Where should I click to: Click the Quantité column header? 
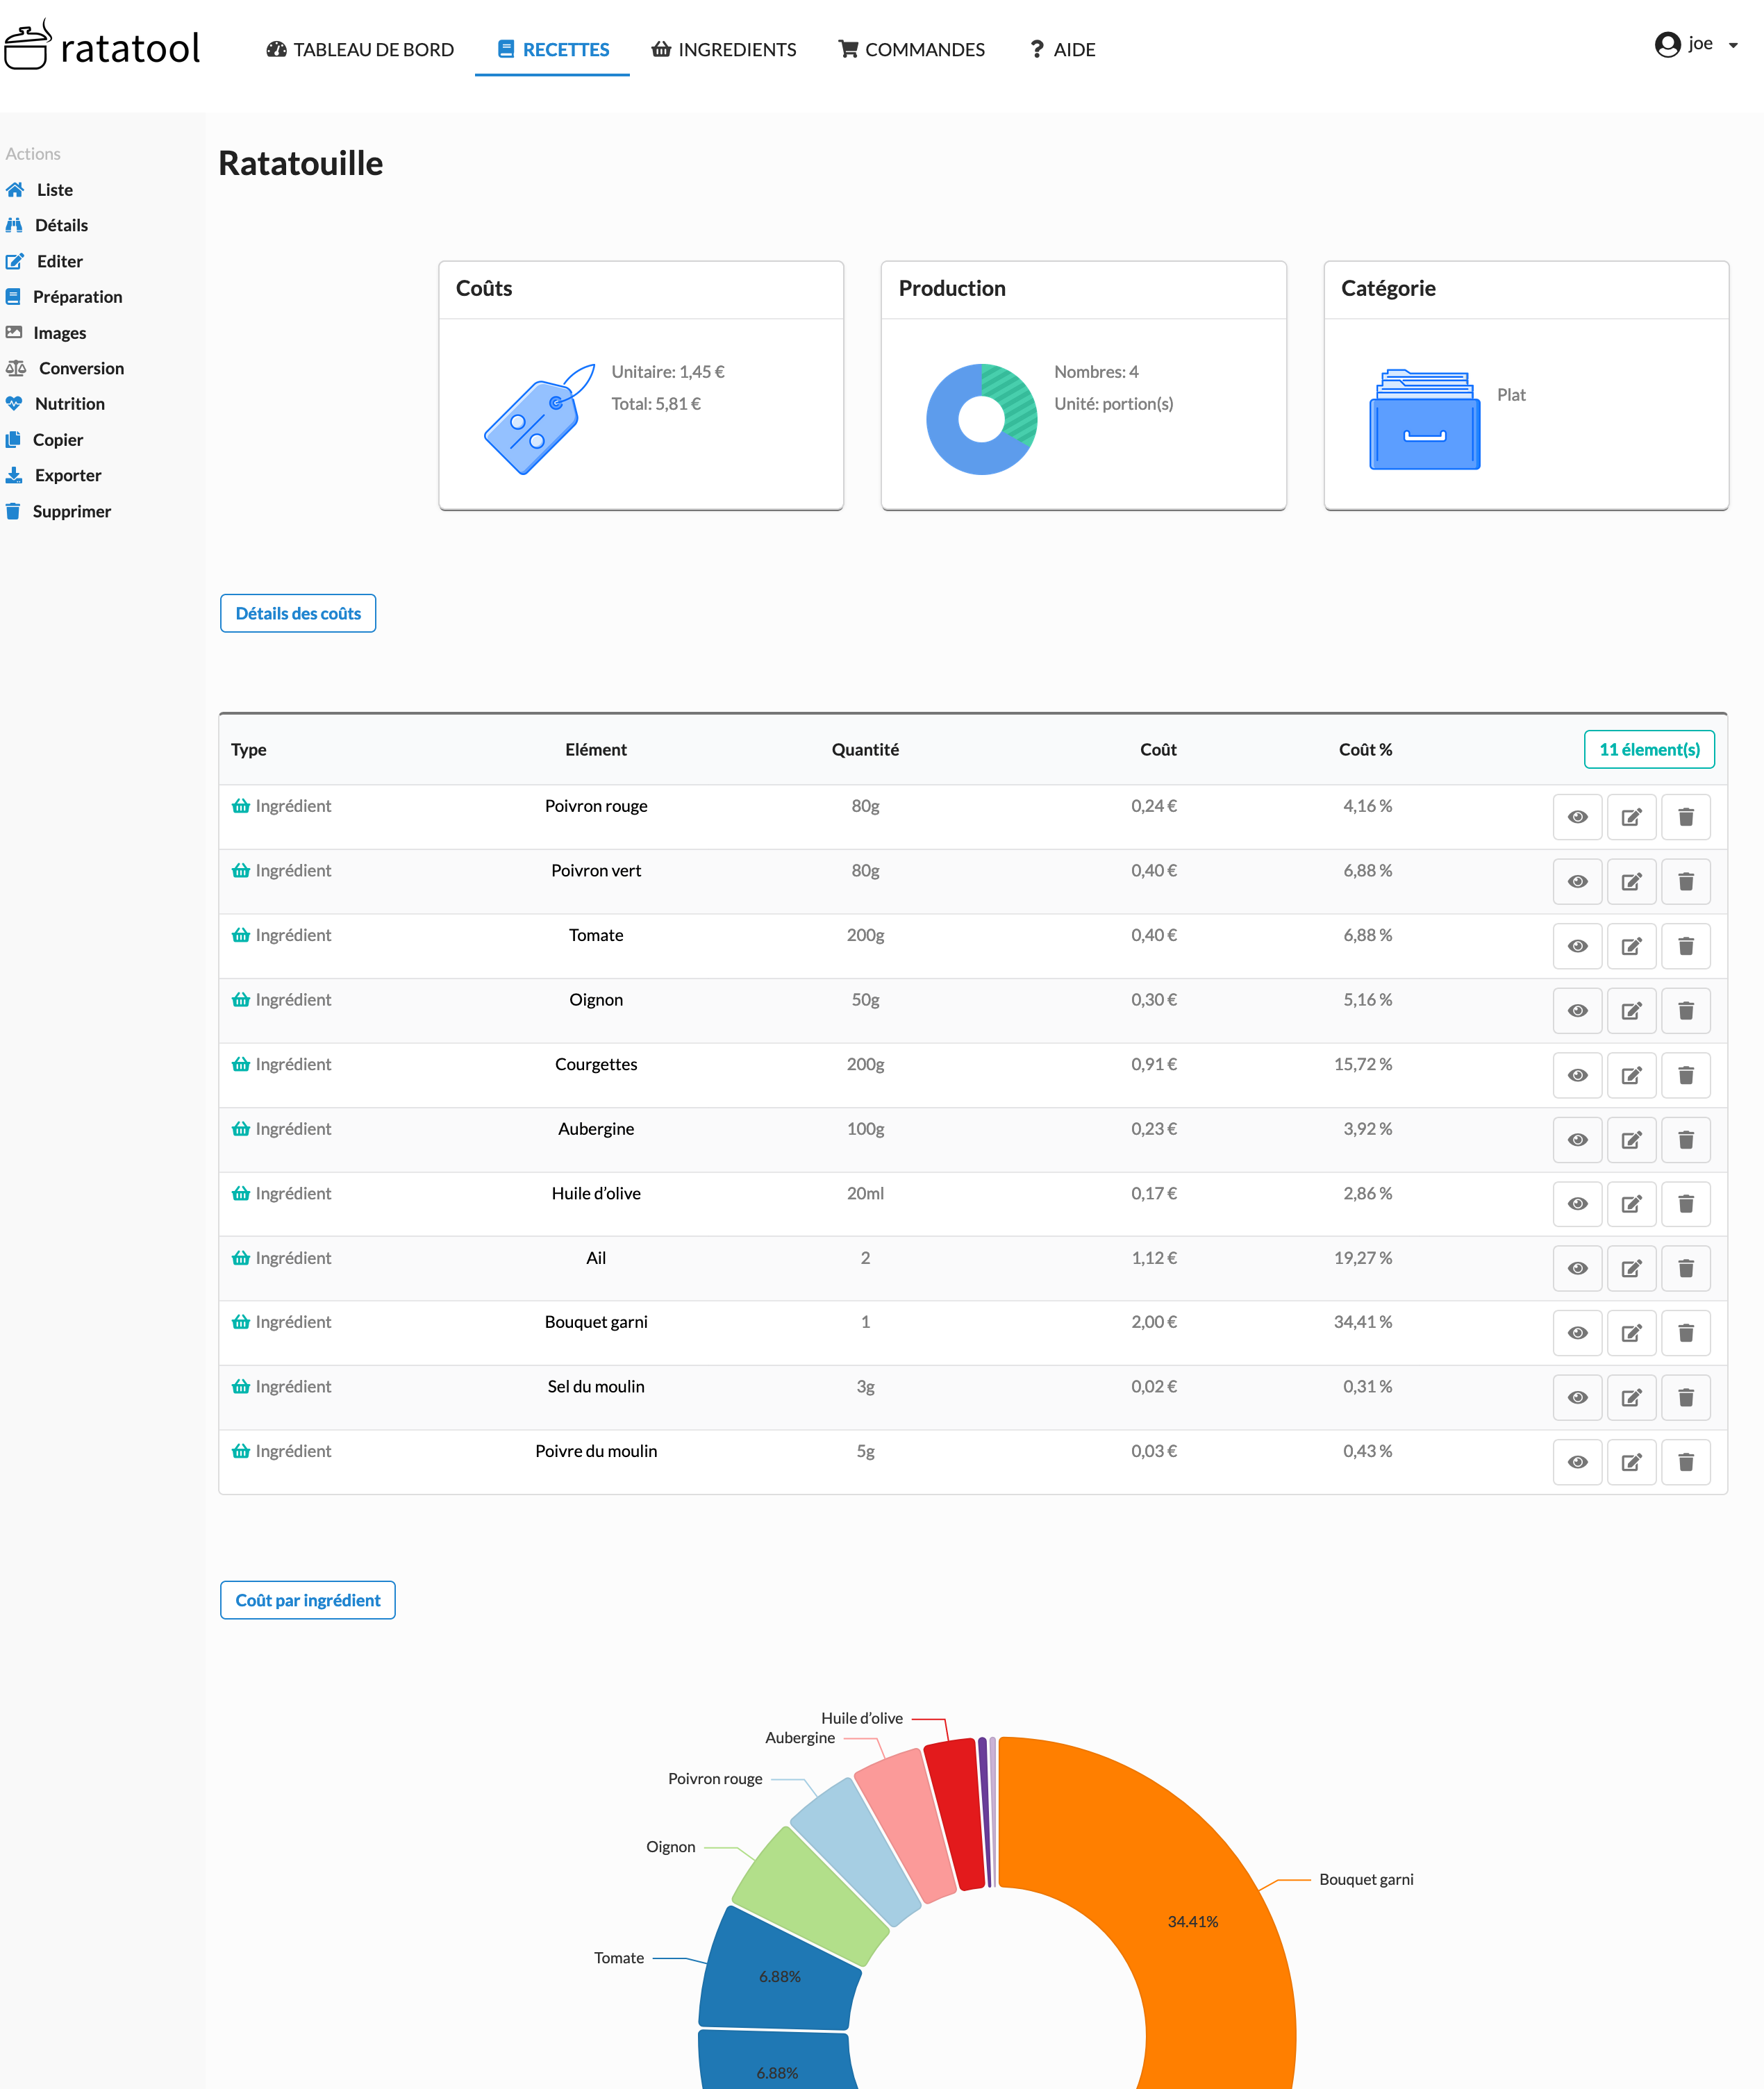(x=865, y=750)
